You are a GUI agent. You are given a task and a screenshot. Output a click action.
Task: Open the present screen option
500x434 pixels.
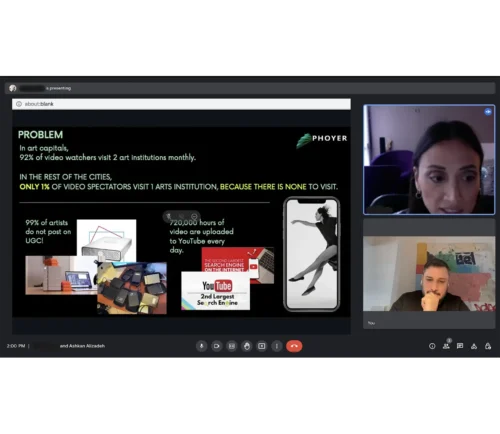click(x=262, y=346)
